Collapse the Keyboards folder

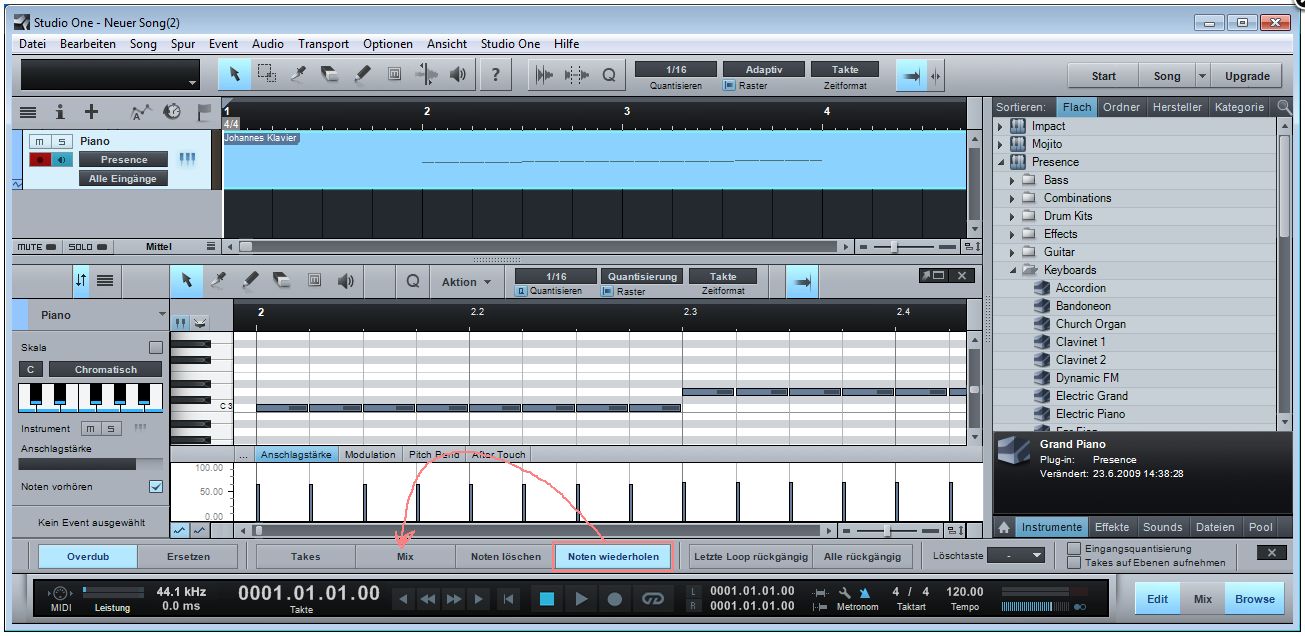click(1012, 270)
